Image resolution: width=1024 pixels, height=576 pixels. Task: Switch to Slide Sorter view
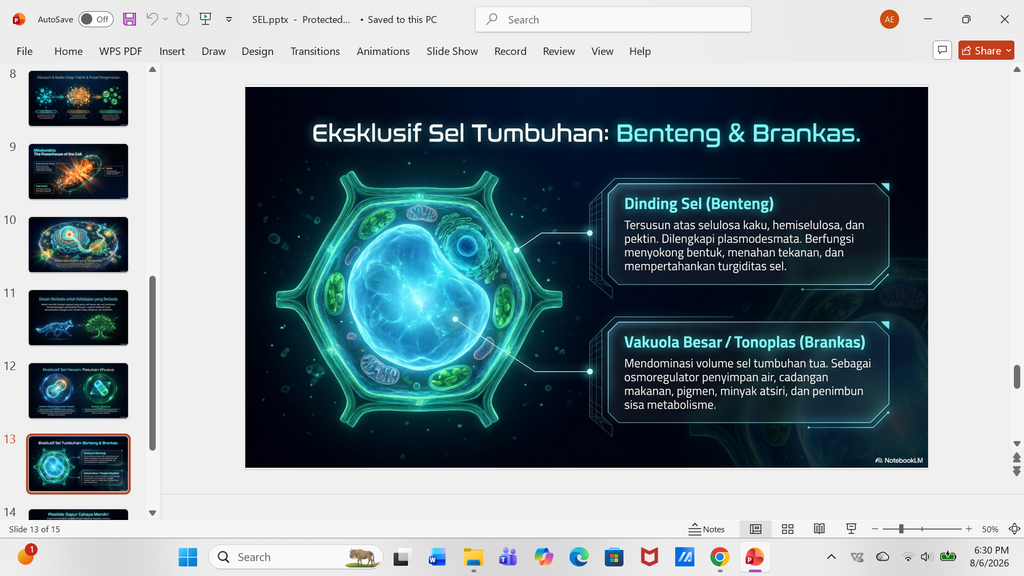click(788, 529)
